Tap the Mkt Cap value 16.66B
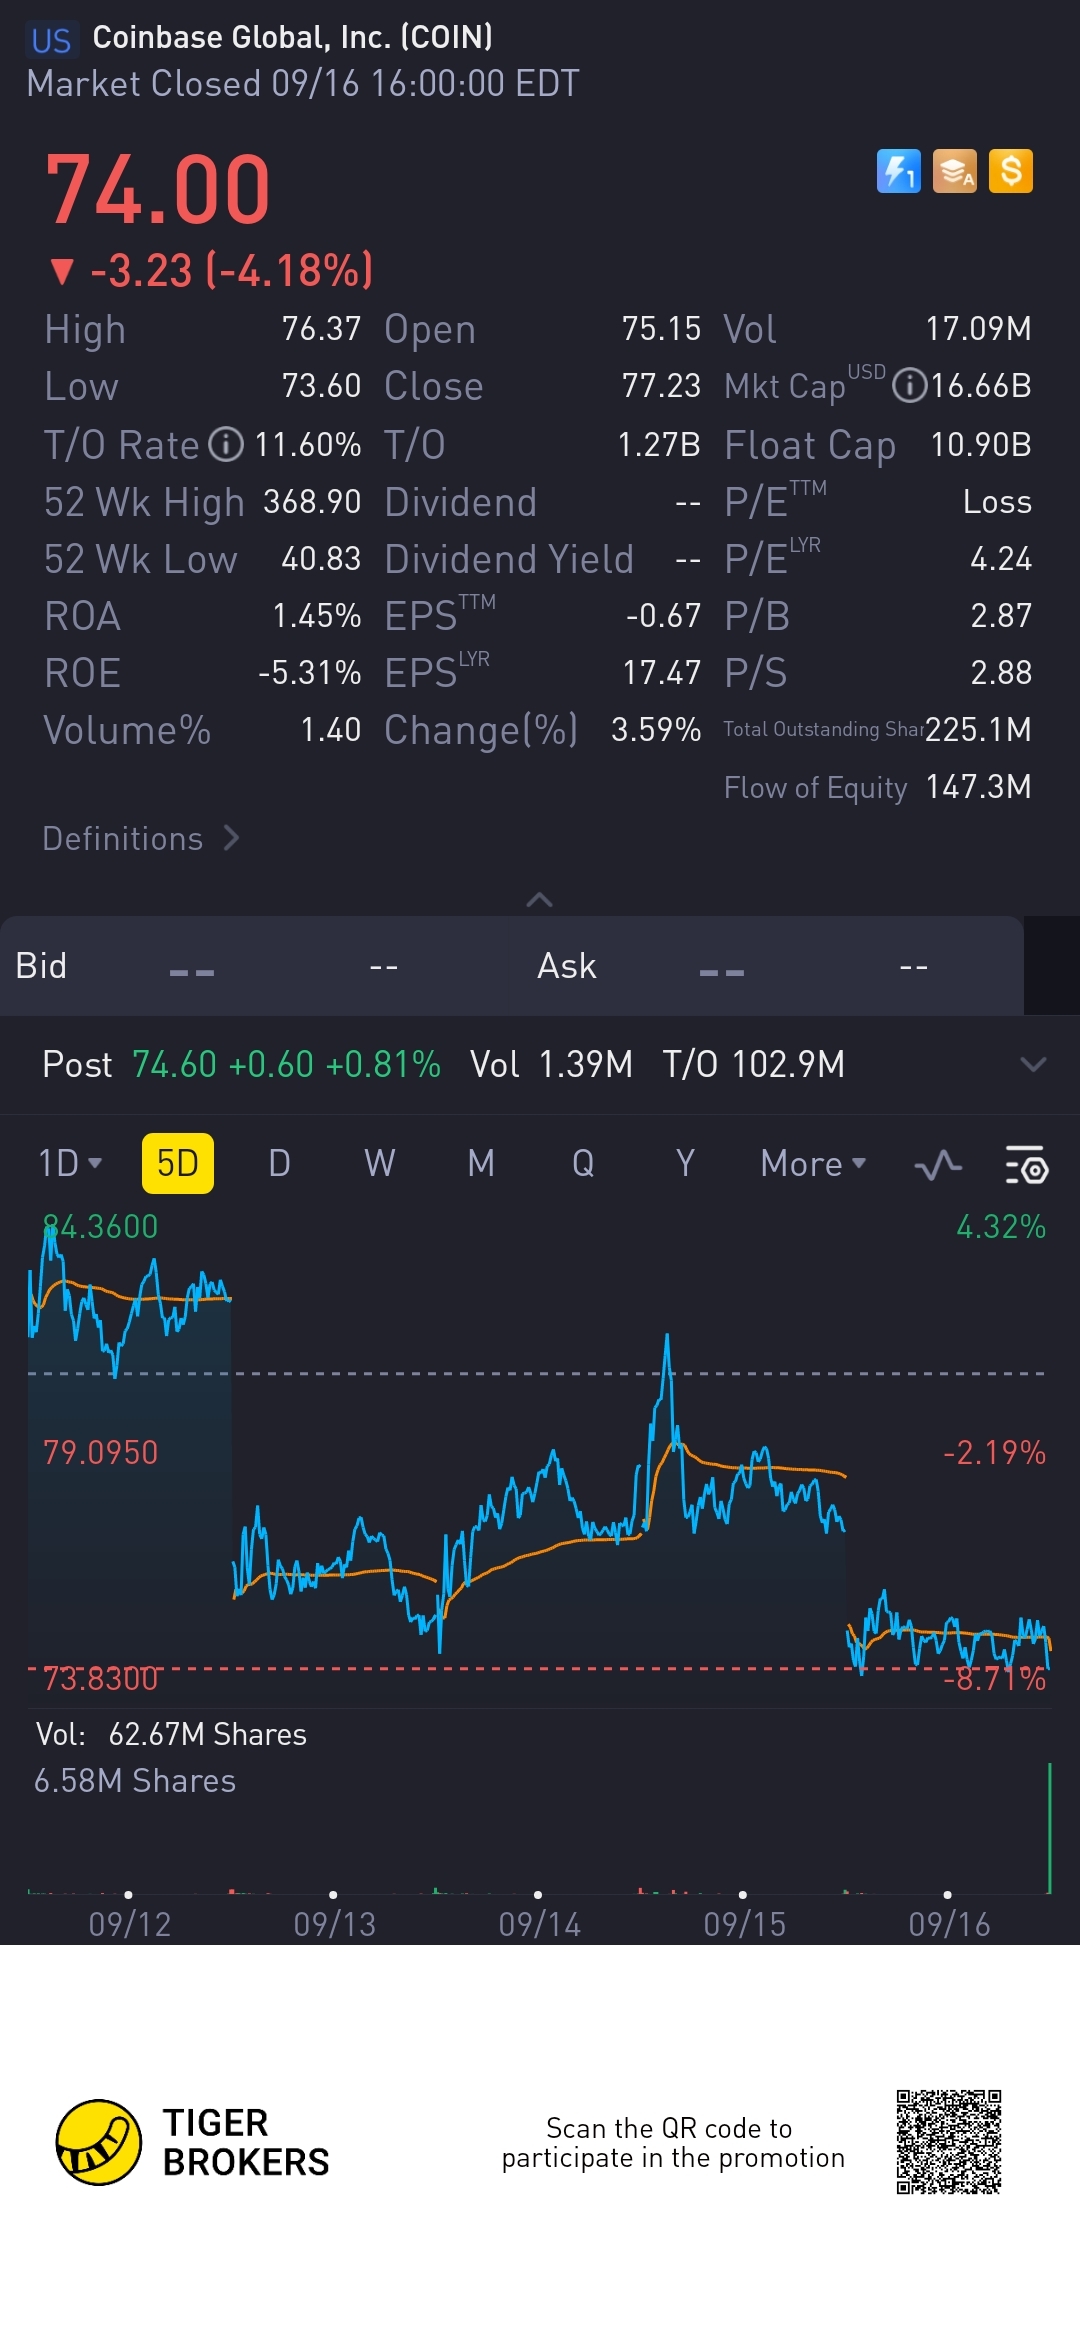The image size is (1080, 2340). [981, 385]
